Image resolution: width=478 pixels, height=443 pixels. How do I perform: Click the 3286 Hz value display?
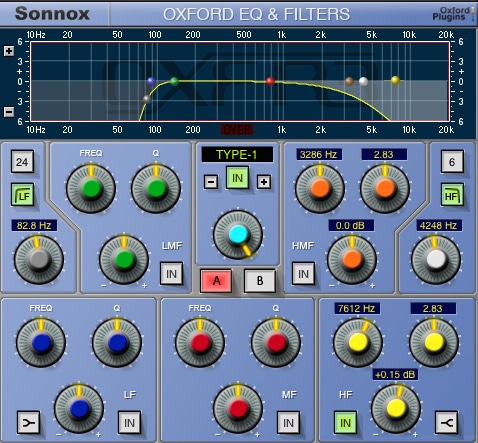[319, 155]
